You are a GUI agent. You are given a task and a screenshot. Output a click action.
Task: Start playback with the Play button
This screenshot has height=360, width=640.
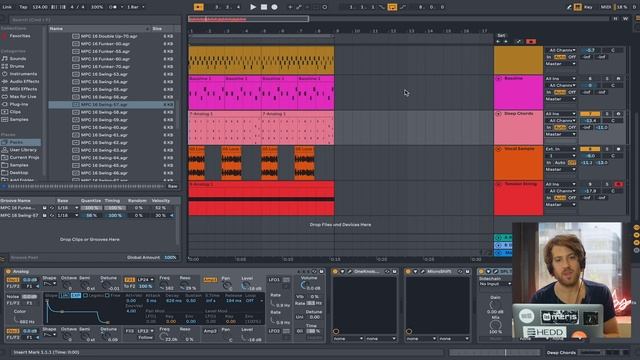tap(253, 7)
